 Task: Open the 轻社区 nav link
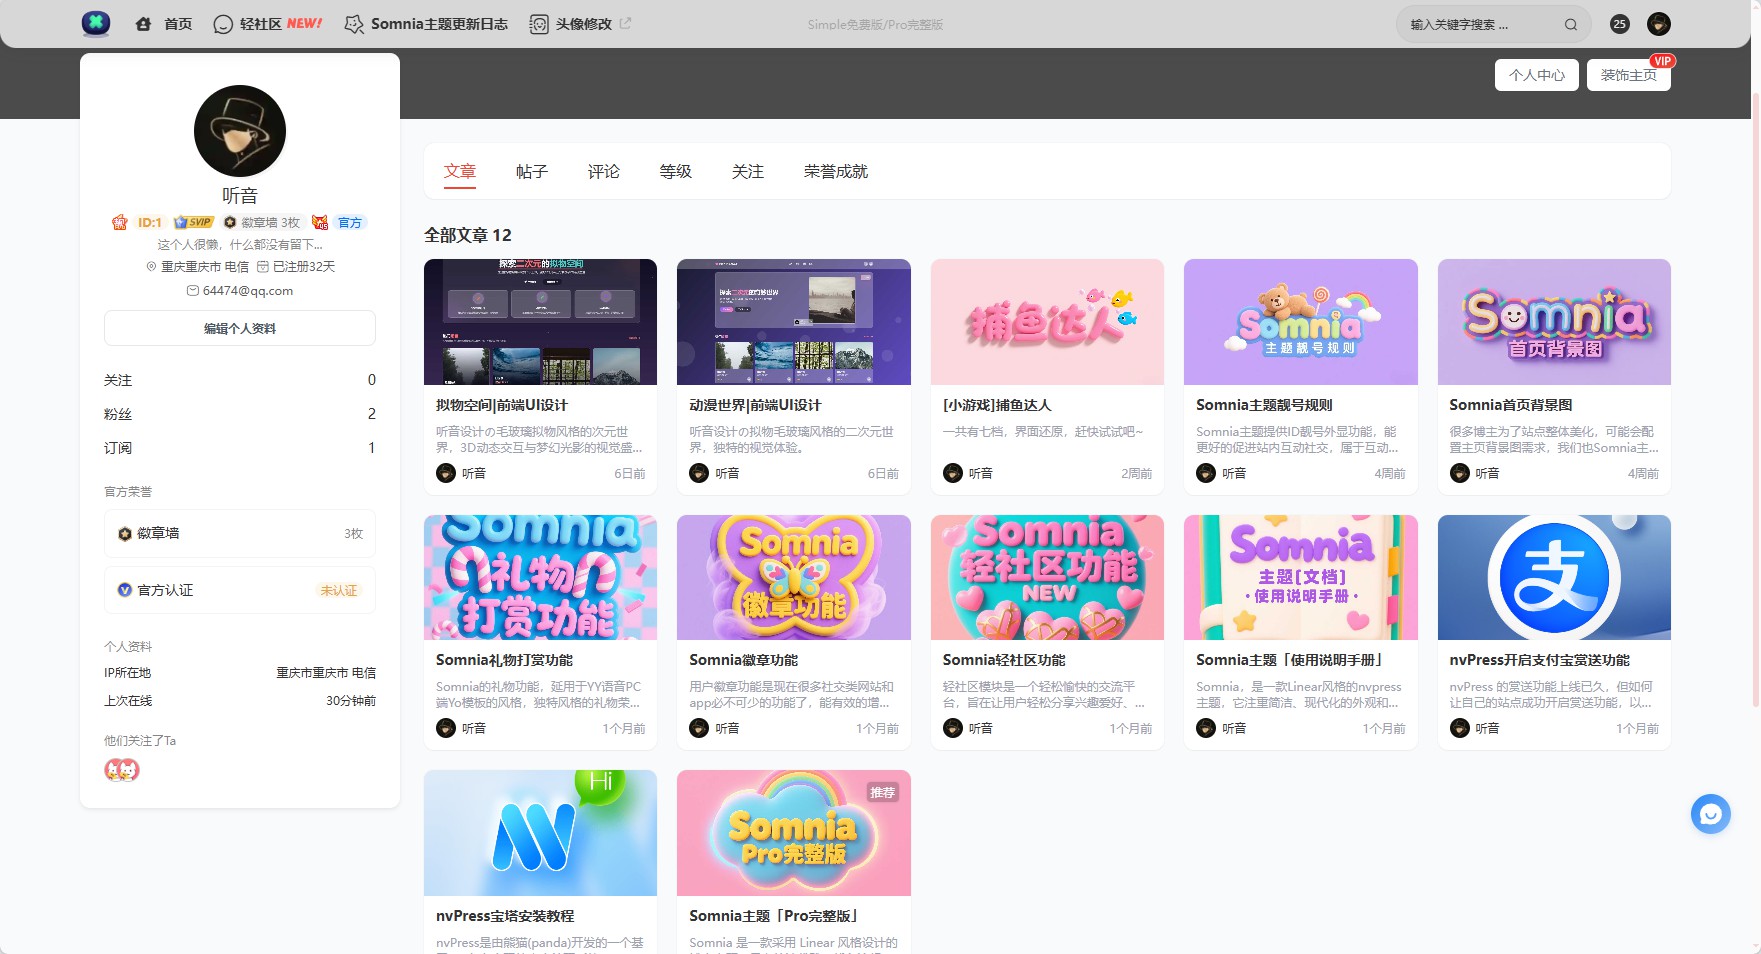point(261,24)
